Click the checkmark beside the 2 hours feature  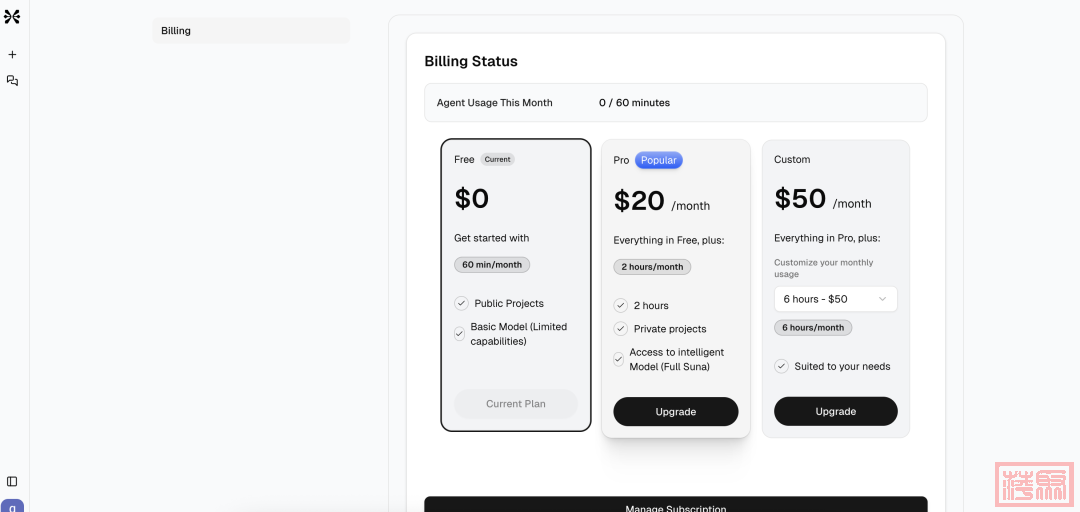(621, 306)
